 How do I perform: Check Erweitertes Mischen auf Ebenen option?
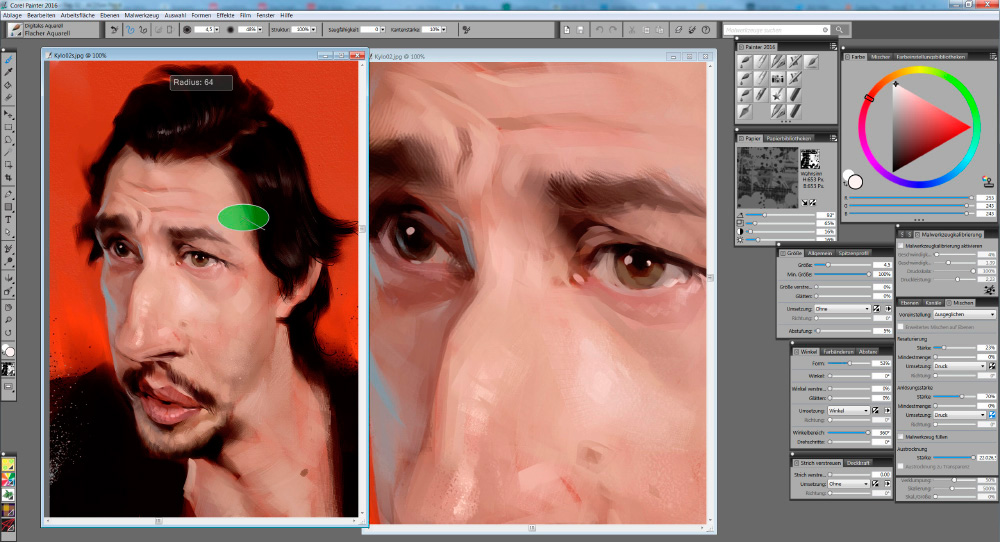tap(900, 327)
